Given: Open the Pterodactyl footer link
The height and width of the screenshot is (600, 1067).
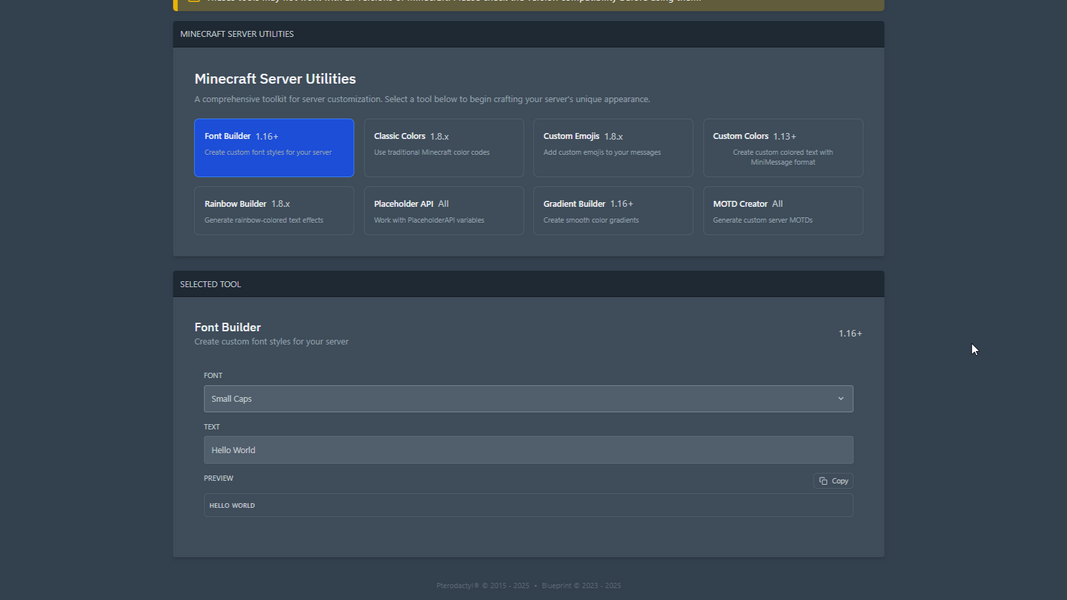Looking at the screenshot, I should click(x=457, y=586).
